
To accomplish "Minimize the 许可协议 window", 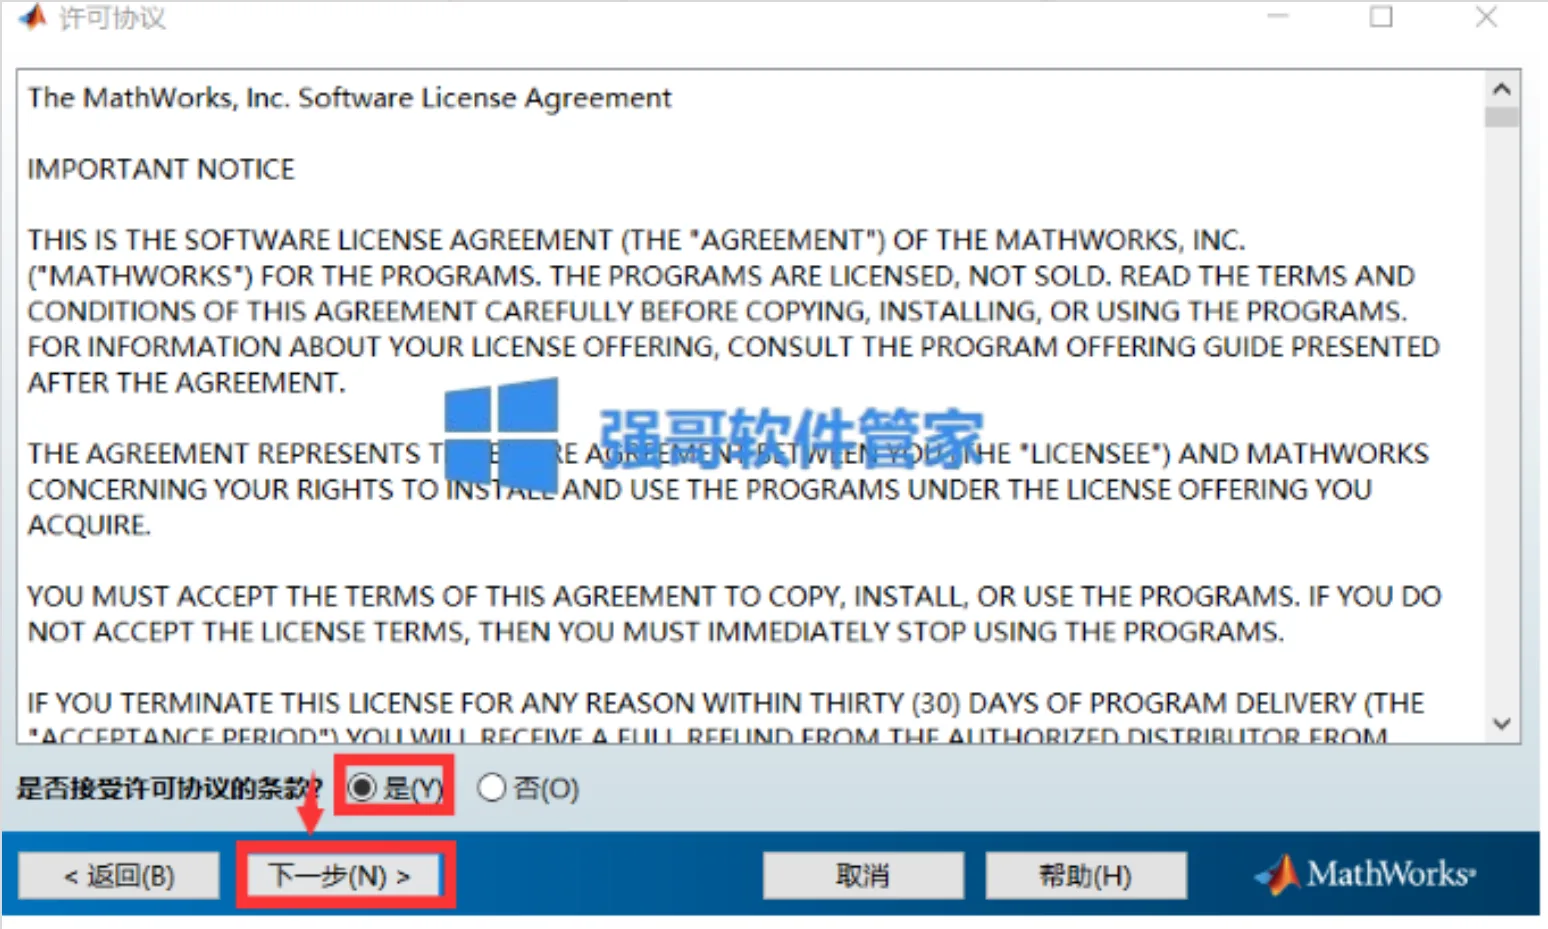I will pos(1277,17).
